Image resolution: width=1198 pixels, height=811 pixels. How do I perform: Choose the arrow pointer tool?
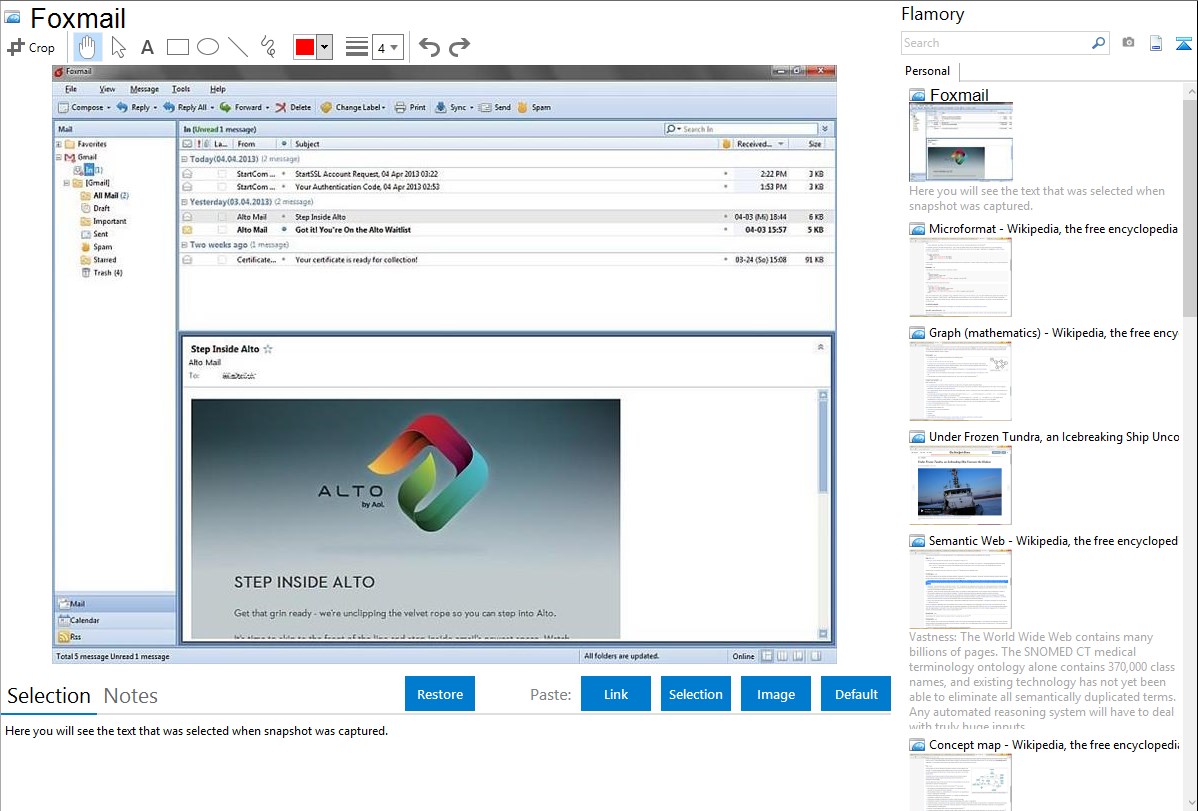click(x=118, y=47)
